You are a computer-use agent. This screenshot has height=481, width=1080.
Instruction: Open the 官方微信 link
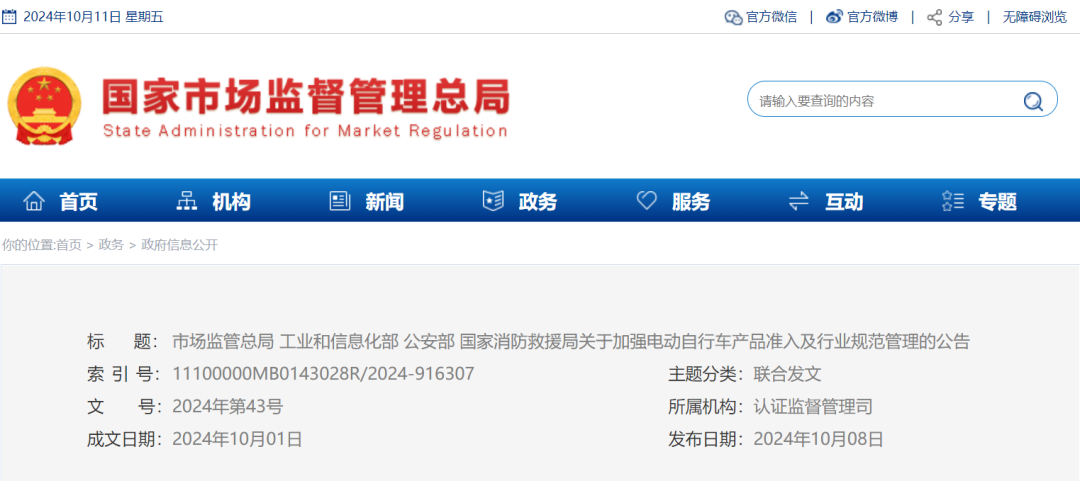pos(771,17)
